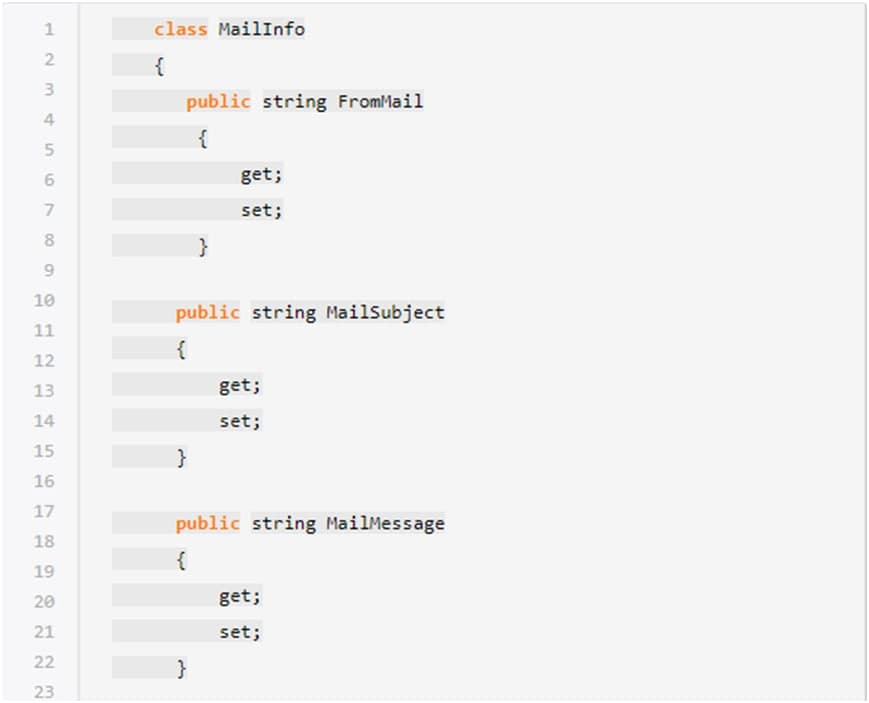
Task: Click the MailSubject property name
Action: pyautogui.click(x=385, y=313)
